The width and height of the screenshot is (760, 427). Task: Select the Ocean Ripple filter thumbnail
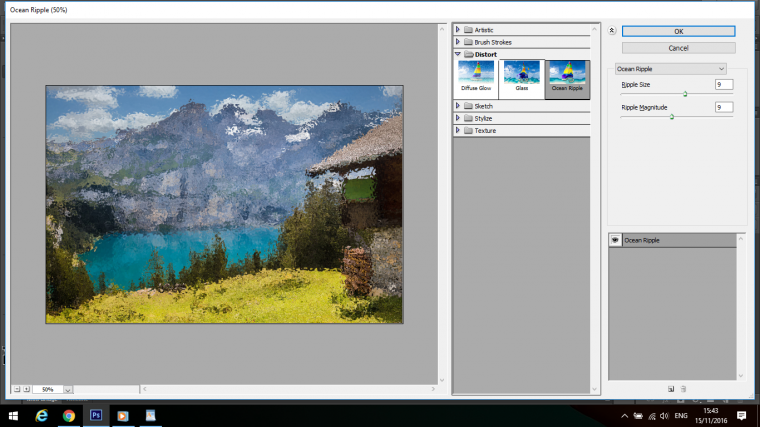coord(567,79)
